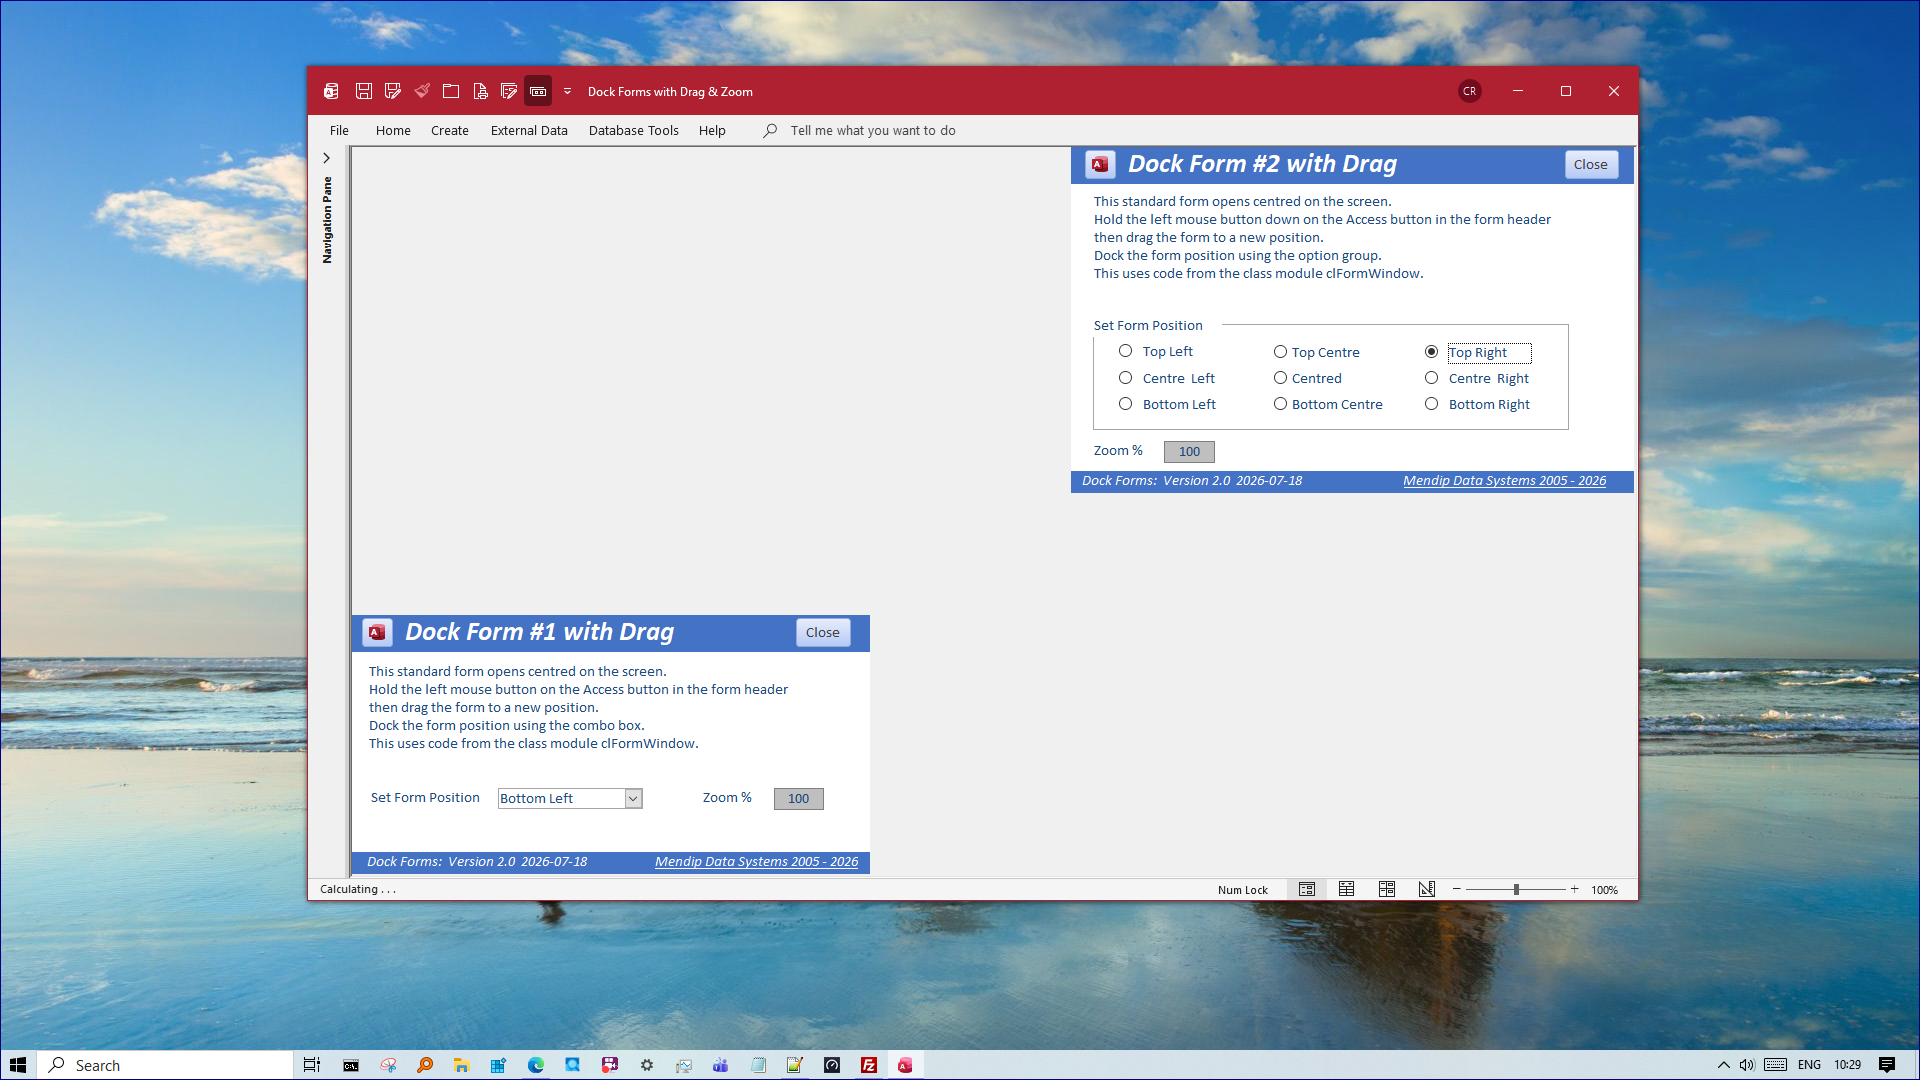Image resolution: width=1920 pixels, height=1080 pixels.
Task: Select the Centred radio option
Action: [x=1280, y=378]
